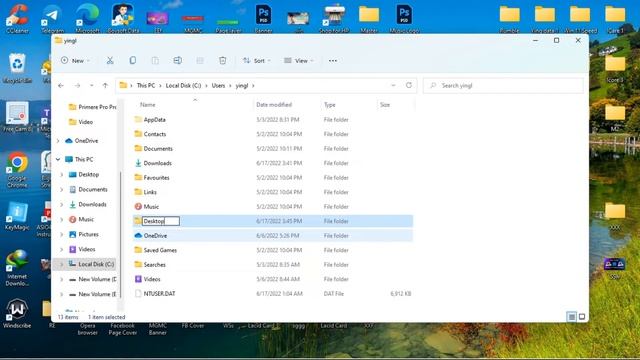
Task: Click the Delete trash icon in toolbar
Action: click(x=222, y=60)
